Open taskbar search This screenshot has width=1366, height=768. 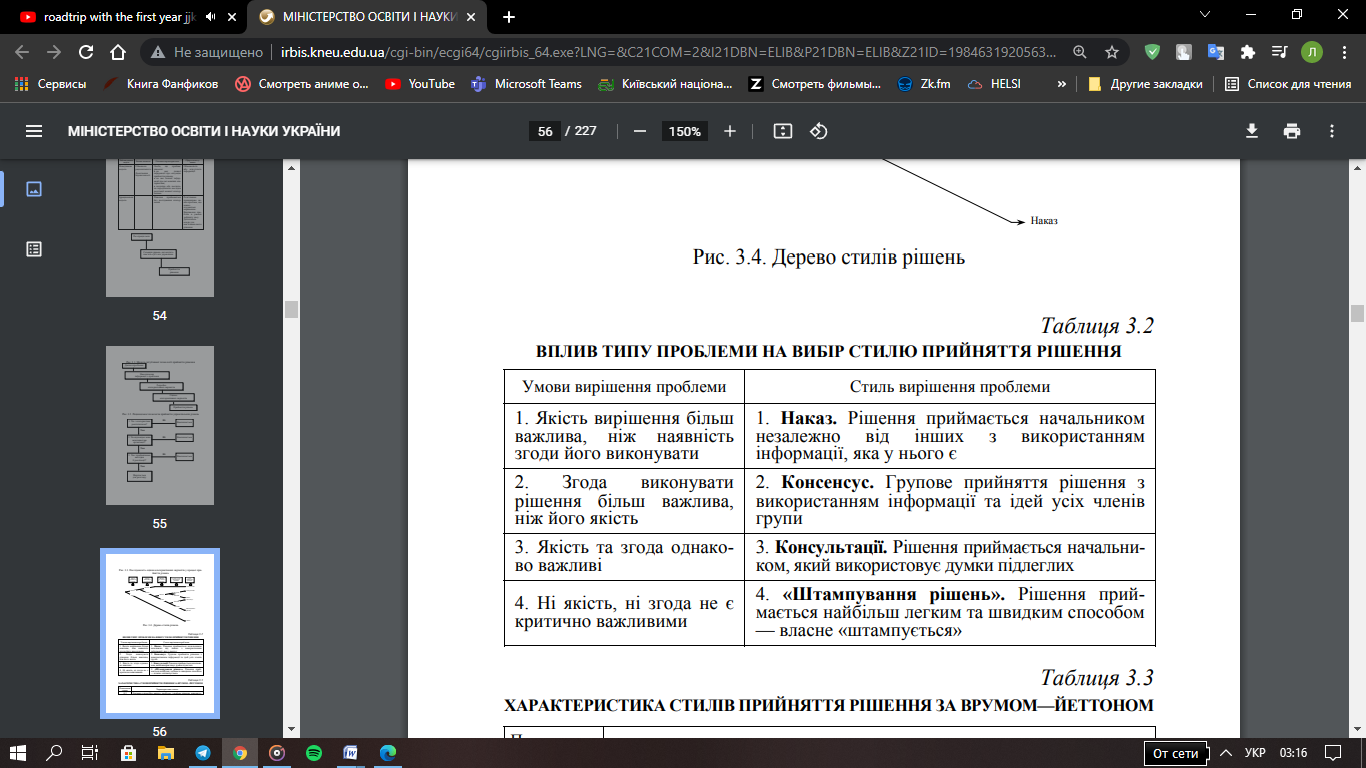56,752
